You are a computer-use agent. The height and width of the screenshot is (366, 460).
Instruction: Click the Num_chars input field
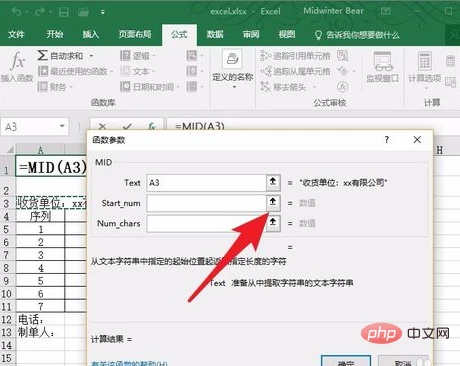206,223
